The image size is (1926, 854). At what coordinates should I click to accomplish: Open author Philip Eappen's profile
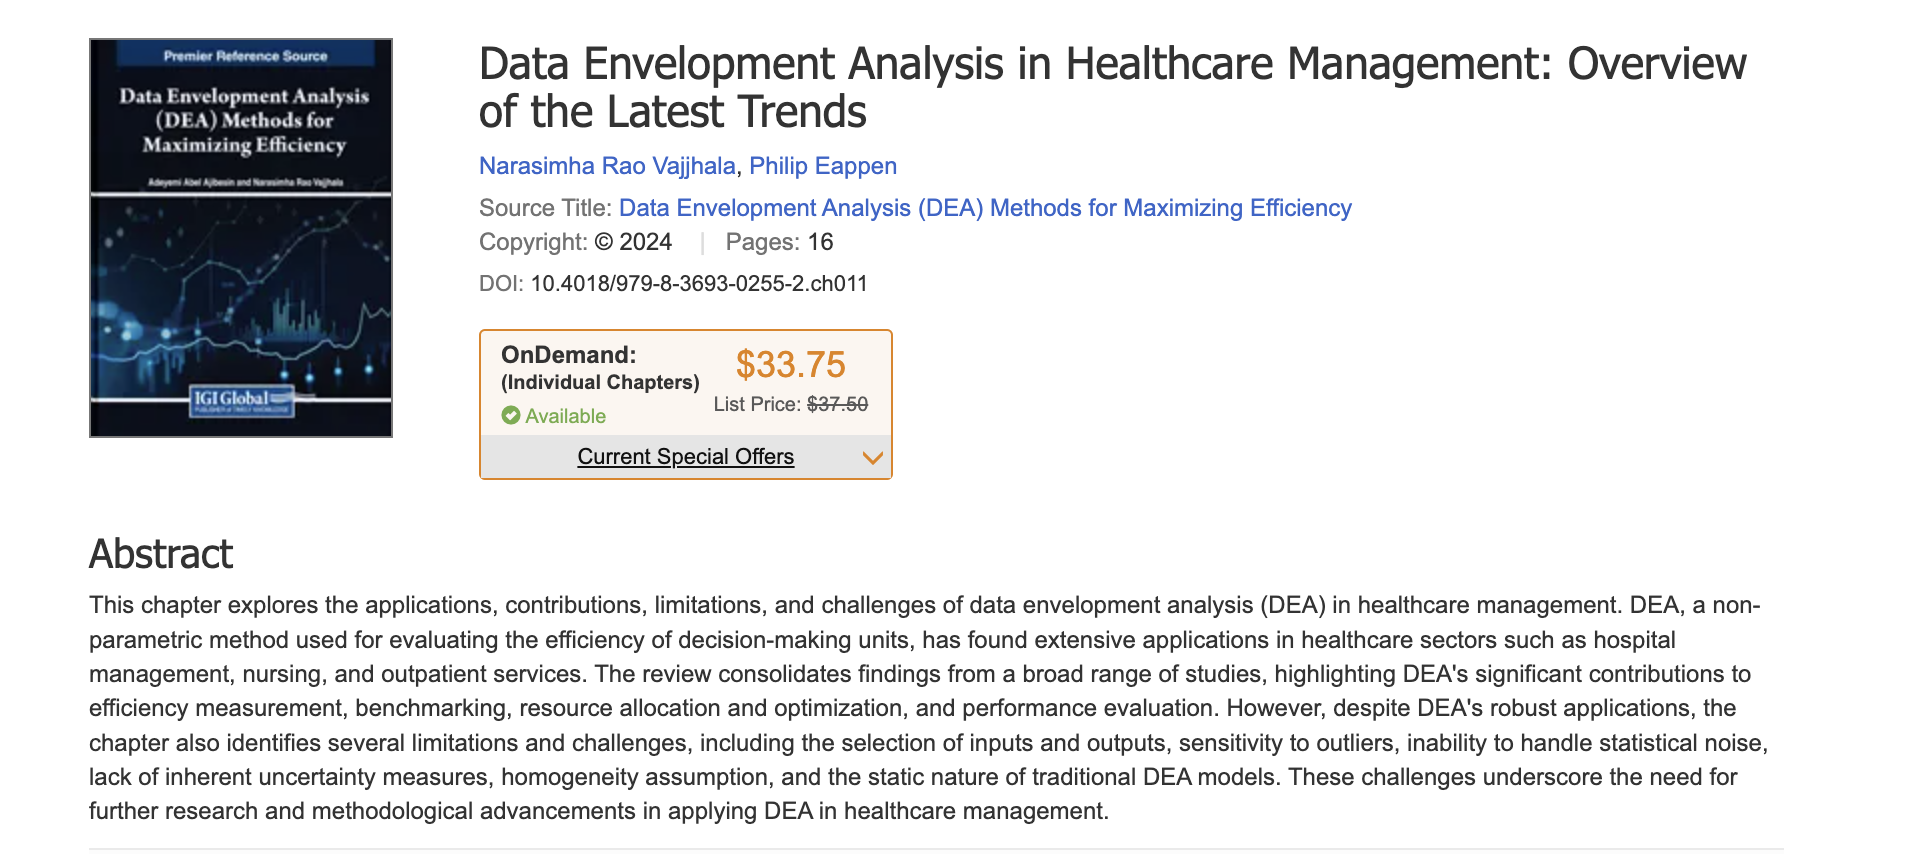click(x=823, y=166)
